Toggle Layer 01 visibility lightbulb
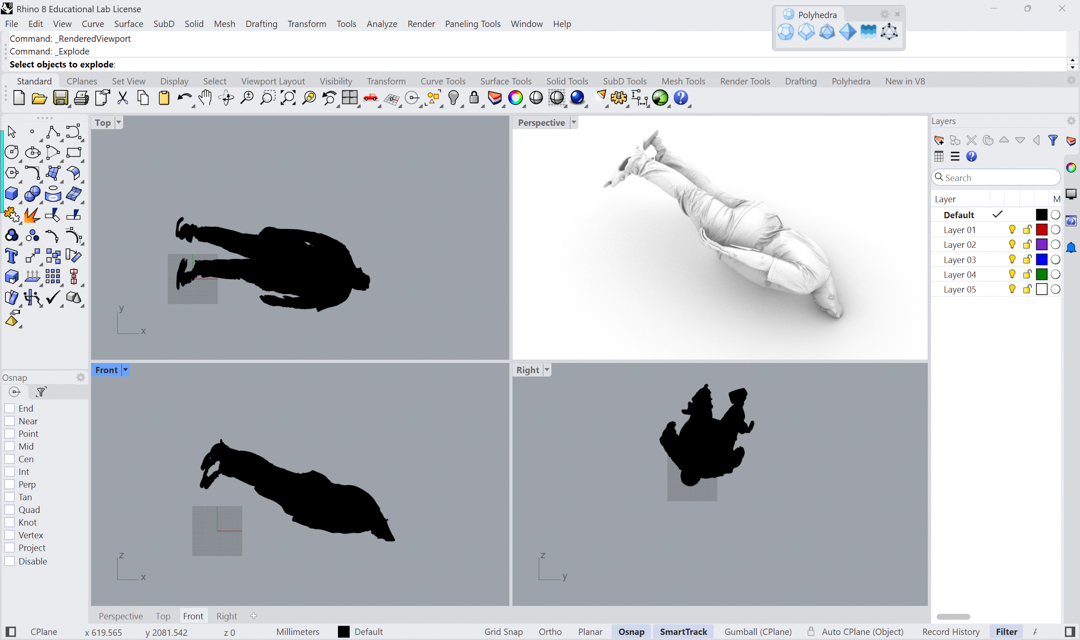1080x640 pixels. point(1012,230)
